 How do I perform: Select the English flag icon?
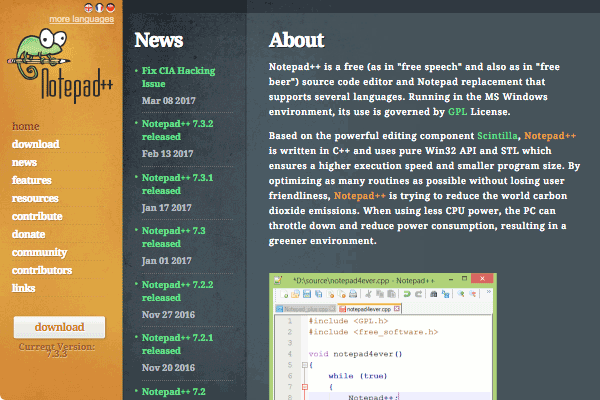(88, 8)
